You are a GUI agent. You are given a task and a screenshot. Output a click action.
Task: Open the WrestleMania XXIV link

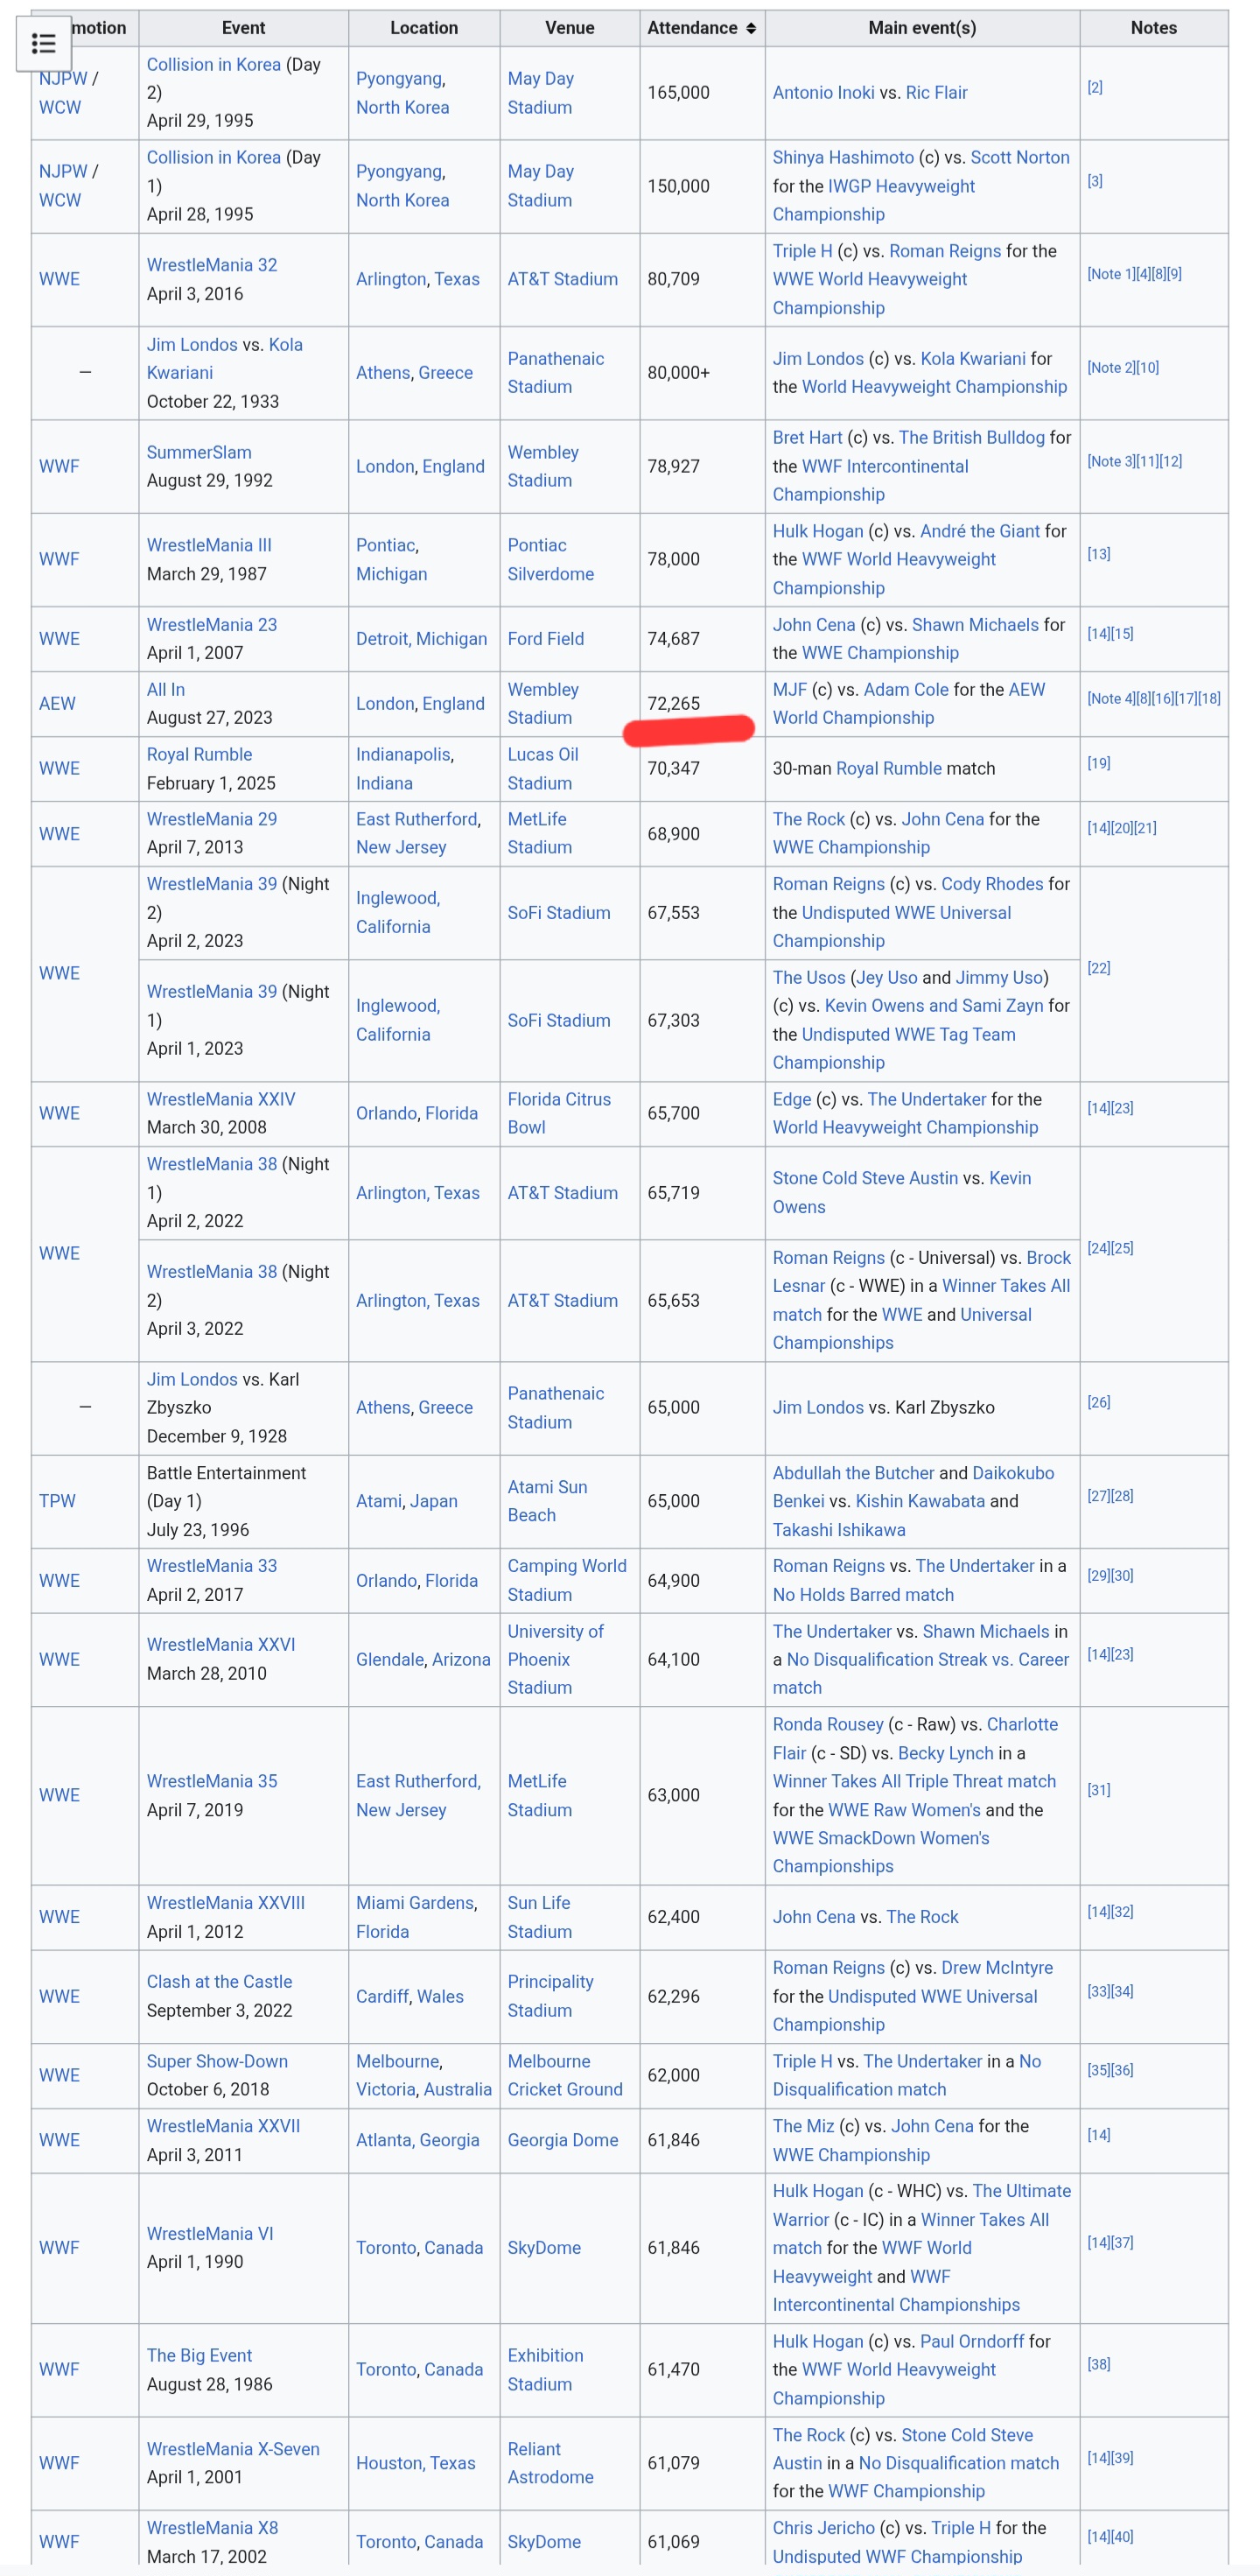click(221, 1099)
